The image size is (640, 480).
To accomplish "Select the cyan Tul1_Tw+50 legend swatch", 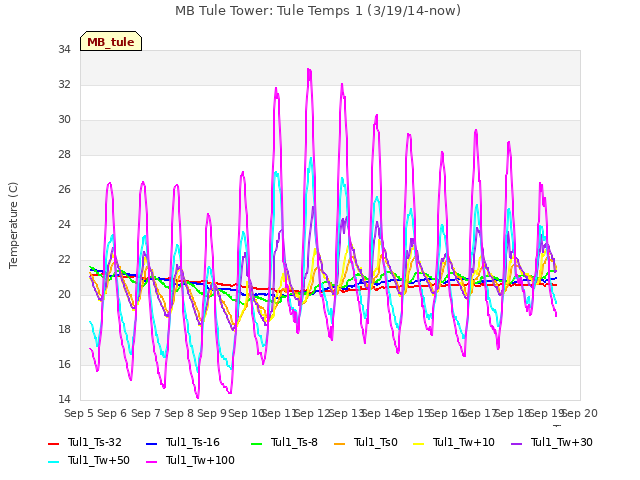I will [53, 461].
